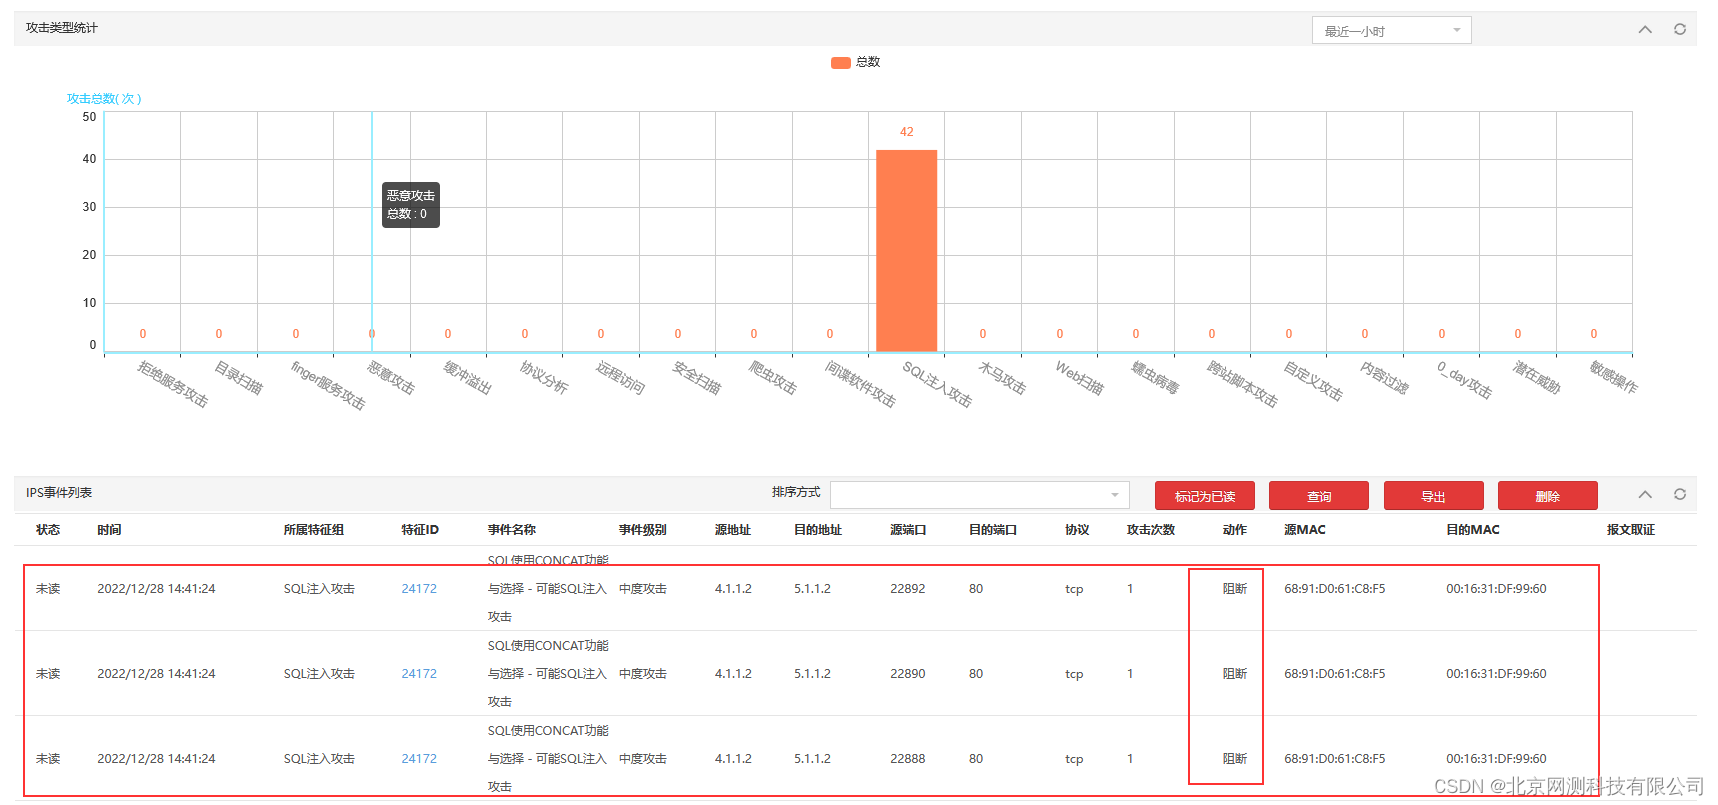1718x805 pixels.
Task: Click the 间谍软件攻击 axis label
Action: (x=861, y=384)
